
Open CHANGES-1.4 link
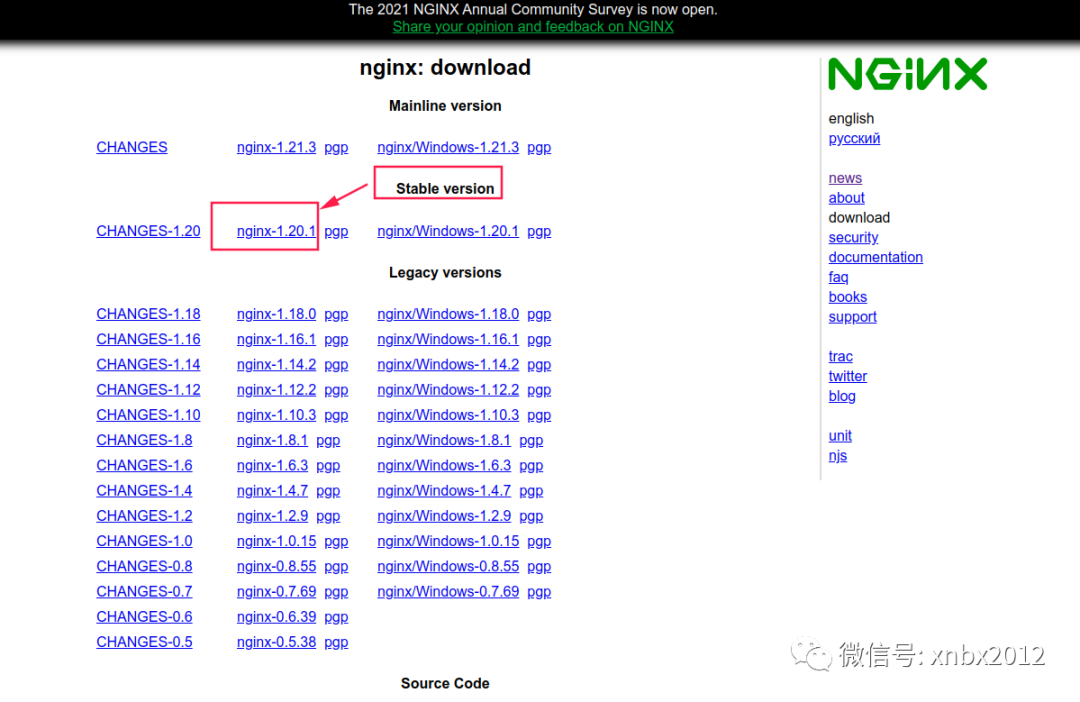click(144, 491)
